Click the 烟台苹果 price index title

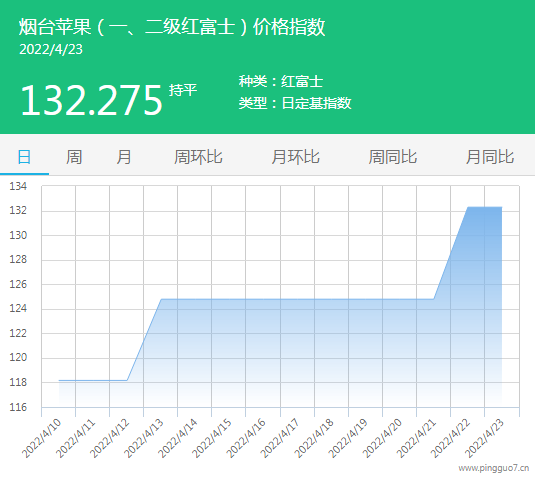[x=172, y=27]
